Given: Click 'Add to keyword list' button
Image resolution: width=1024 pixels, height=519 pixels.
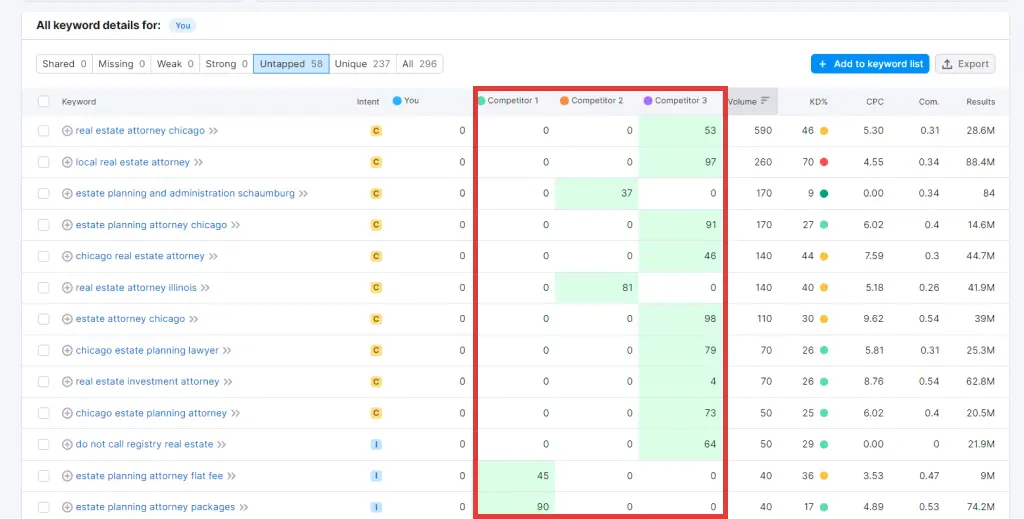Looking at the screenshot, I should tap(870, 64).
